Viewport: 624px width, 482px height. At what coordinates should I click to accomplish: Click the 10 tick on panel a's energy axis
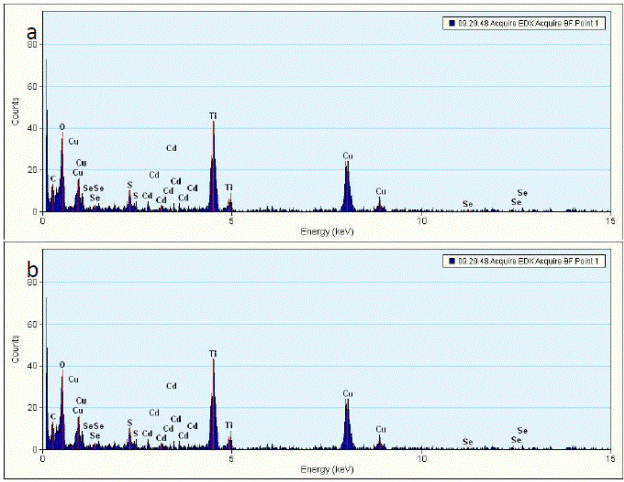(422, 221)
